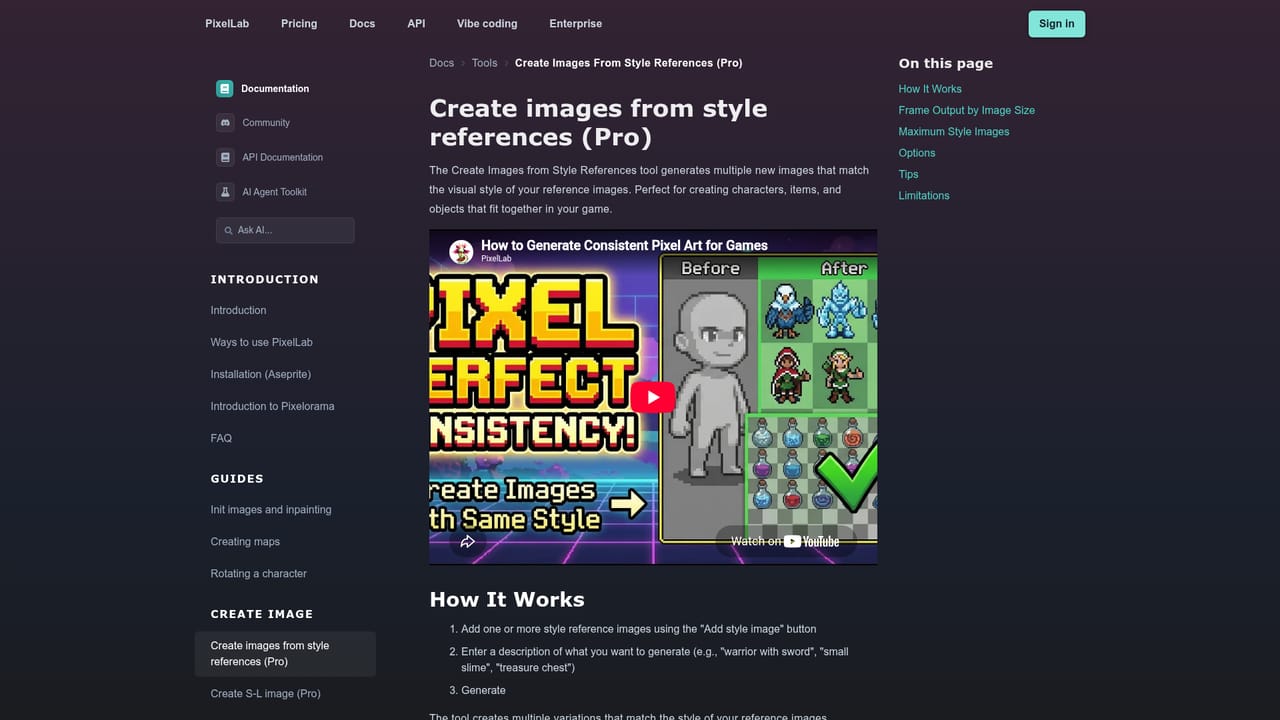Open video via Watch on YouTube

(x=785, y=541)
